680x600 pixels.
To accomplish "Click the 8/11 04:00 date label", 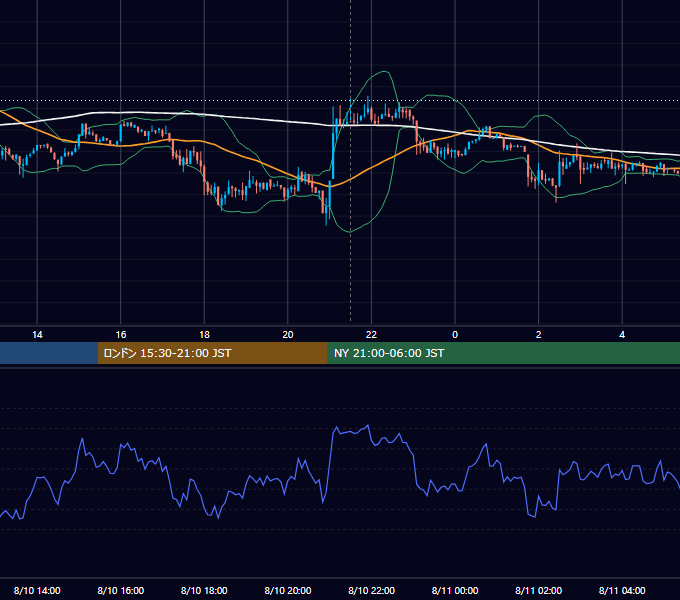I will click(x=622, y=590).
